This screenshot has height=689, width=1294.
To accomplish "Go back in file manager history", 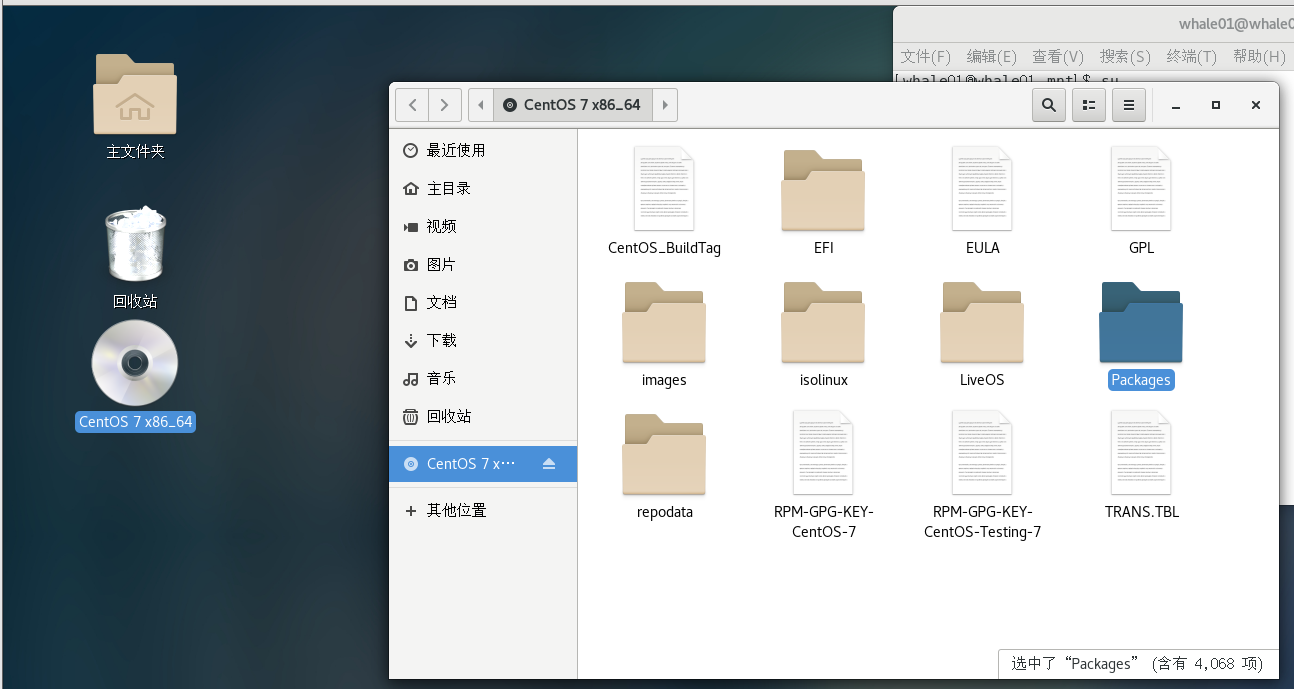I will click(x=412, y=105).
